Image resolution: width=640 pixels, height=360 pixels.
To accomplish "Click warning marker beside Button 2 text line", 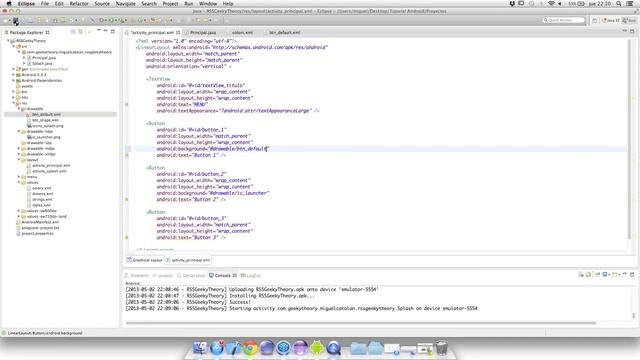I will 127,200.
